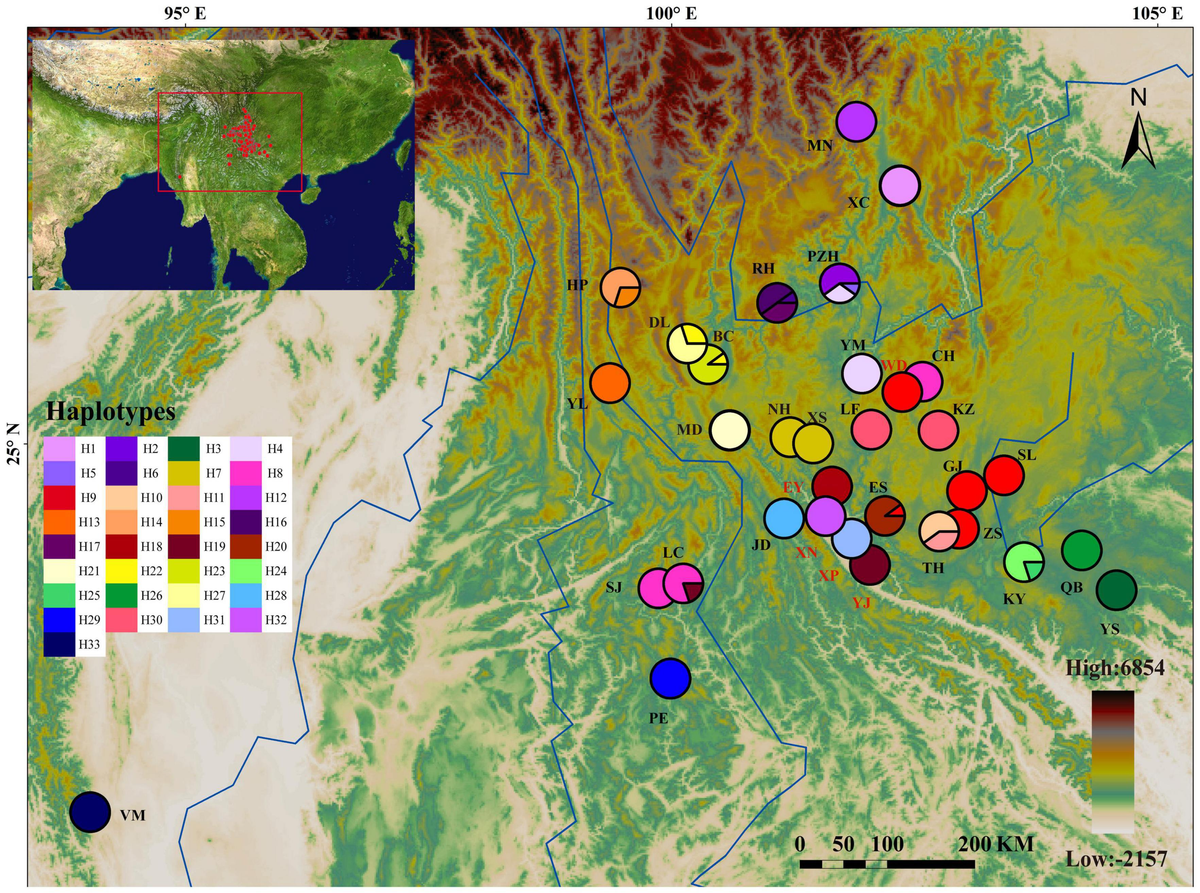The width and height of the screenshot is (1200, 893).
Task: Select the pink XC population circle
Action: coord(900,186)
